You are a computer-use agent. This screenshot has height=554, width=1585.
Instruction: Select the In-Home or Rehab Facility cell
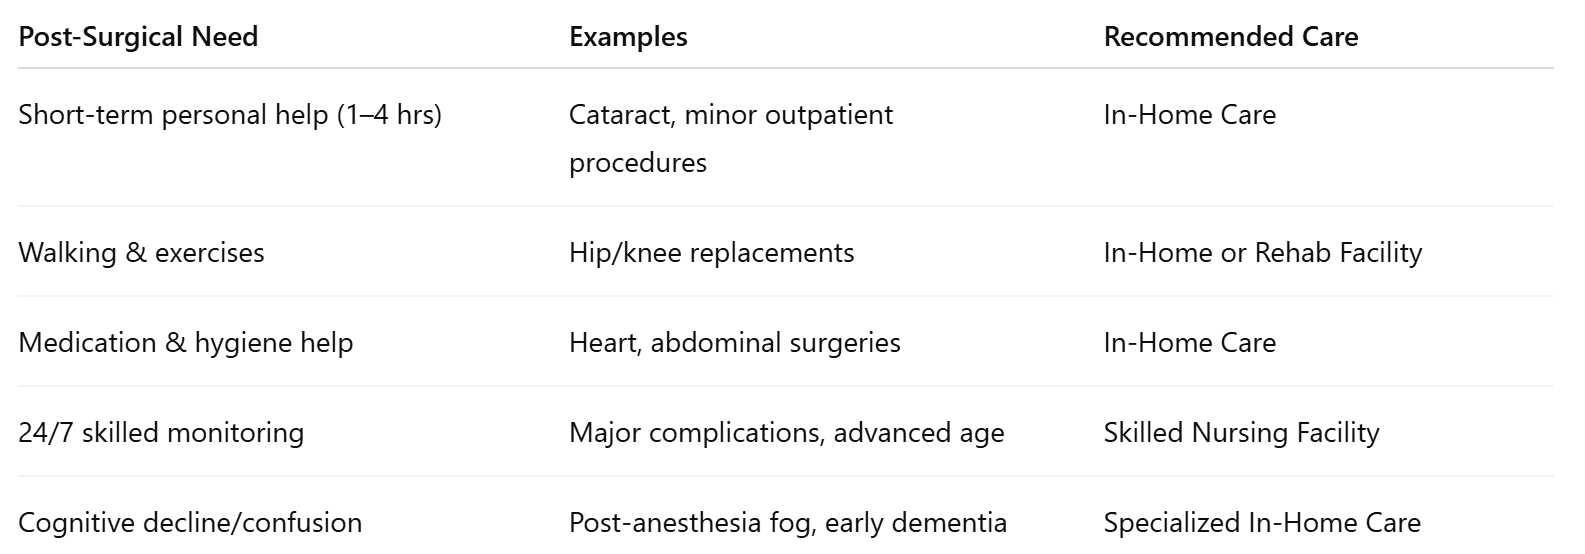click(x=1262, y=252)
